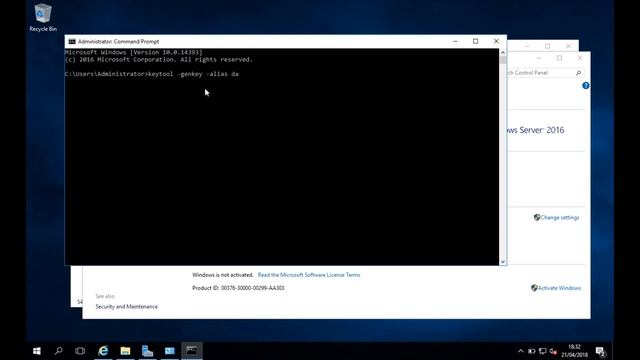The width and height of the screenshot is (640, 360).
Task: Click the volume tray icon
Action: tap(553, 351)
